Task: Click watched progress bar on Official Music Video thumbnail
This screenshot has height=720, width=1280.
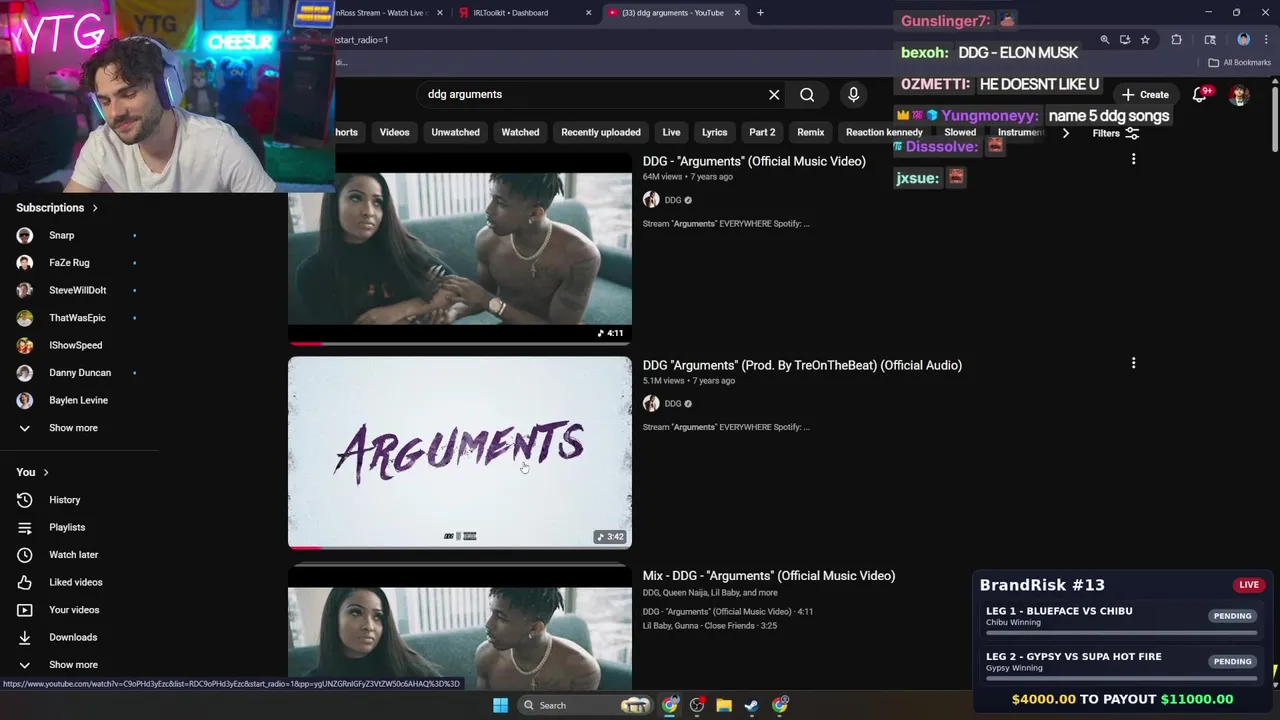Action: click(460, 343)
